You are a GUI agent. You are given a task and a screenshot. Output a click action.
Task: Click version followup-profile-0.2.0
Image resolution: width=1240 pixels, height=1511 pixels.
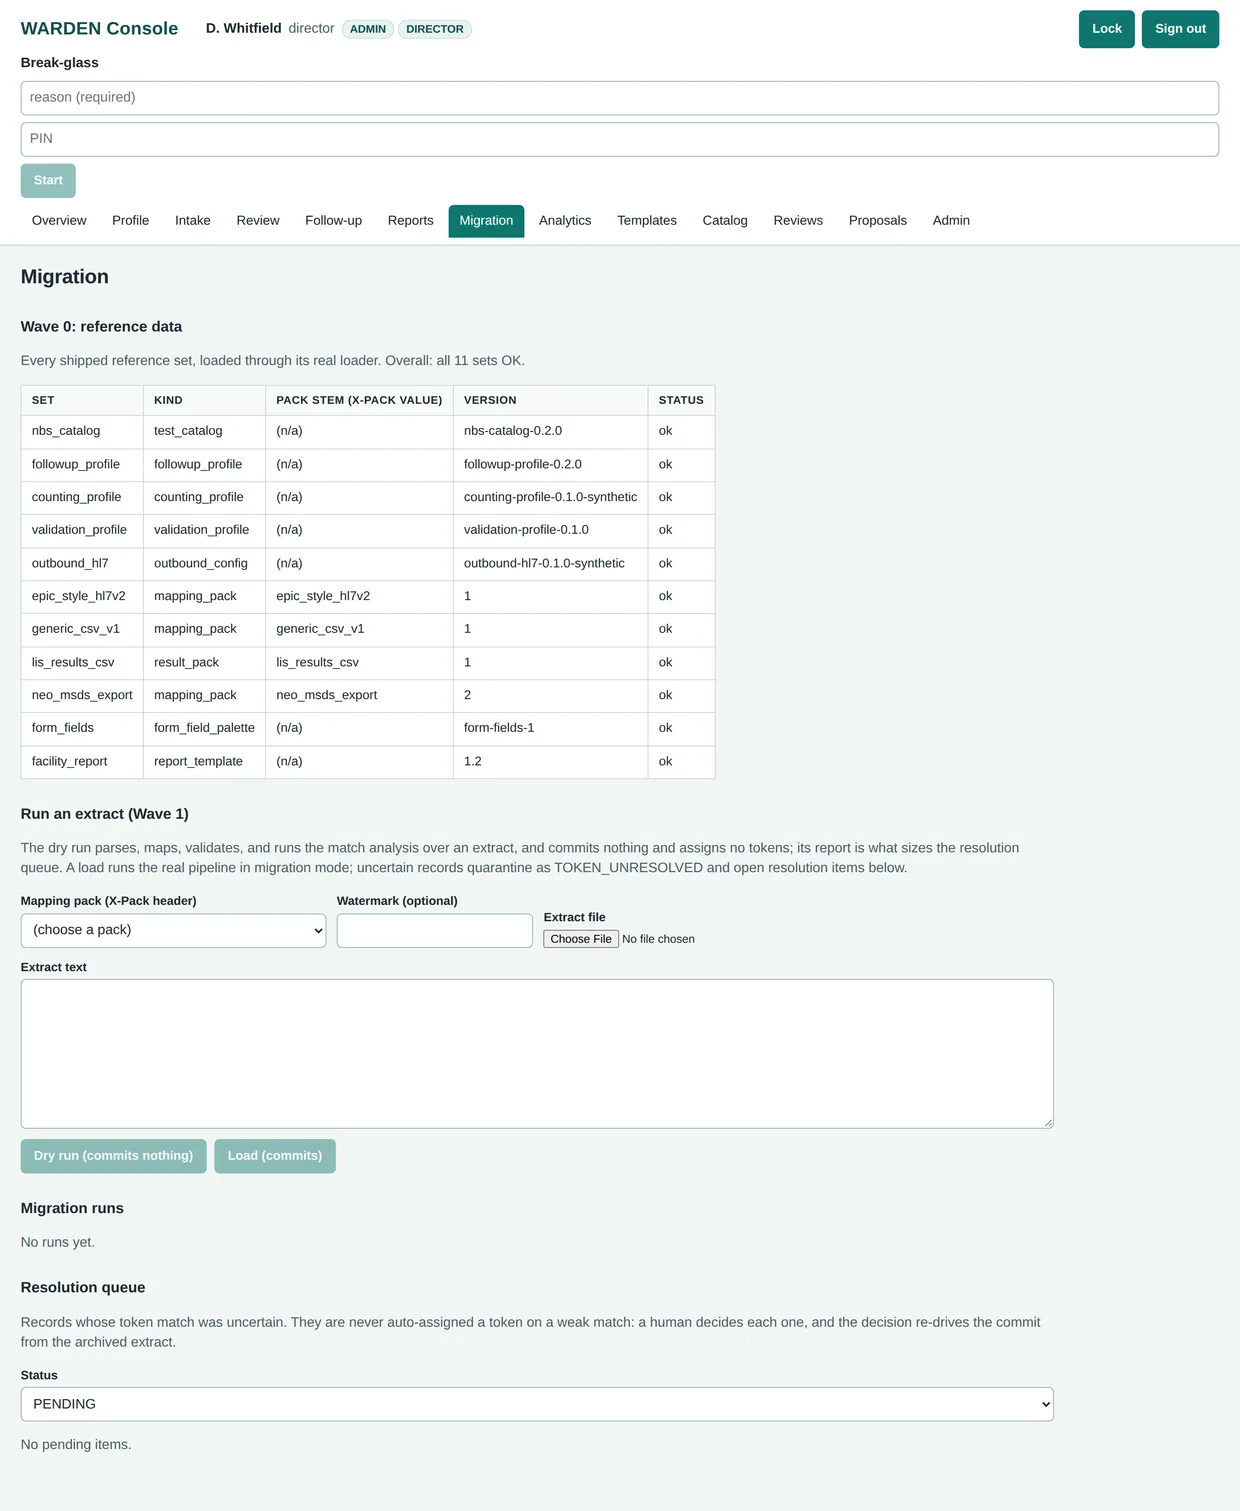click(x=550, y=465)
